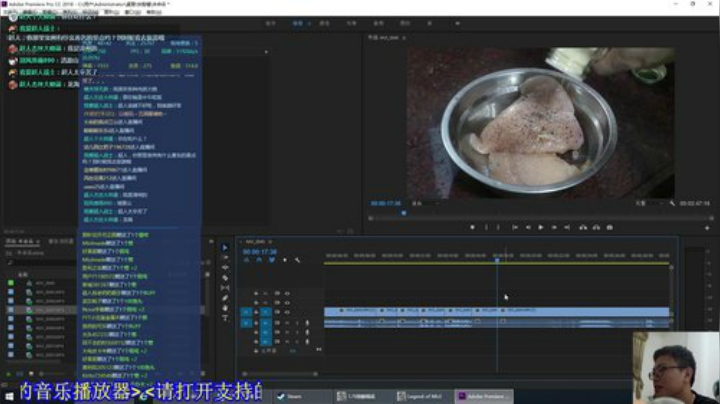Select the Pen tool

click(x=225, y=298)
